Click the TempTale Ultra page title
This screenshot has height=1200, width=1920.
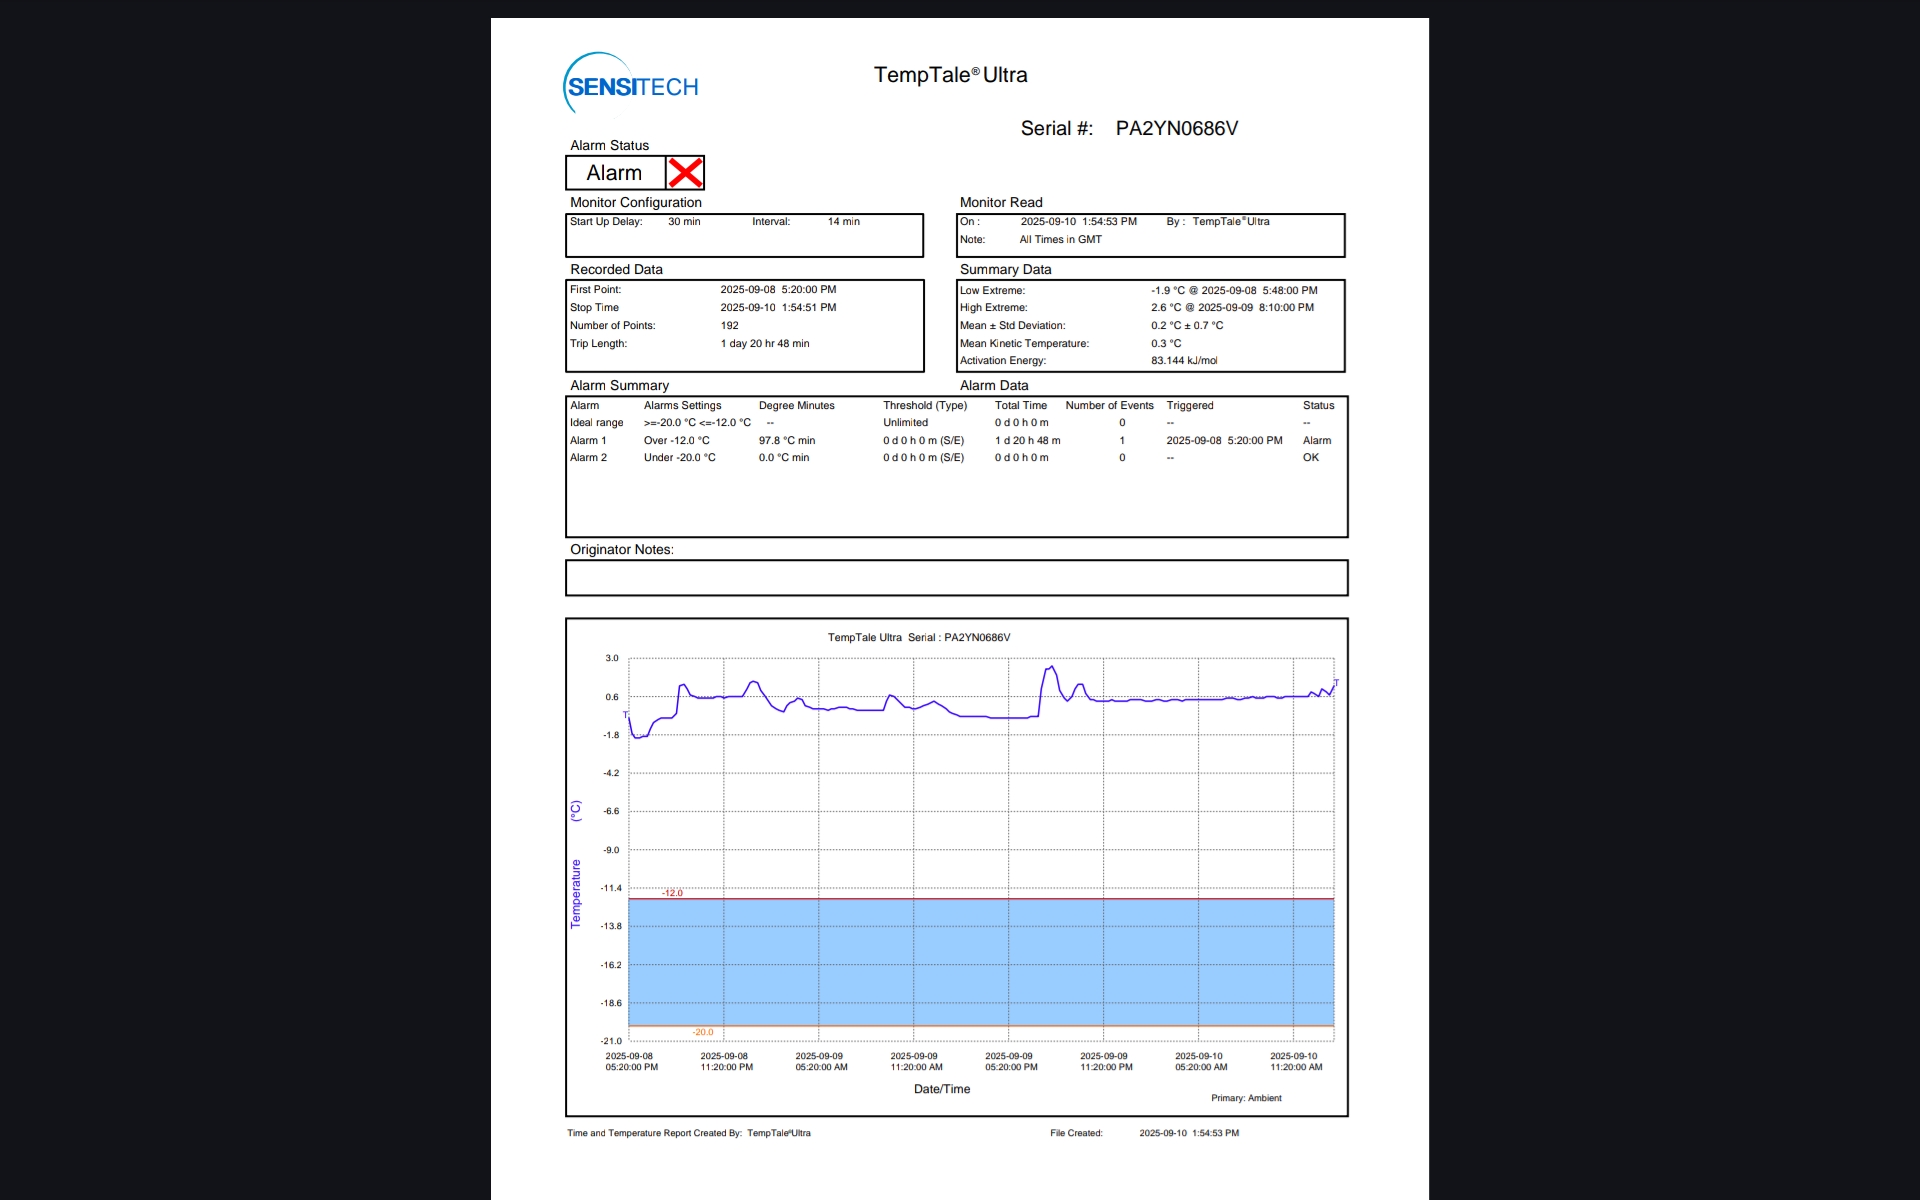tap(950, 75)
